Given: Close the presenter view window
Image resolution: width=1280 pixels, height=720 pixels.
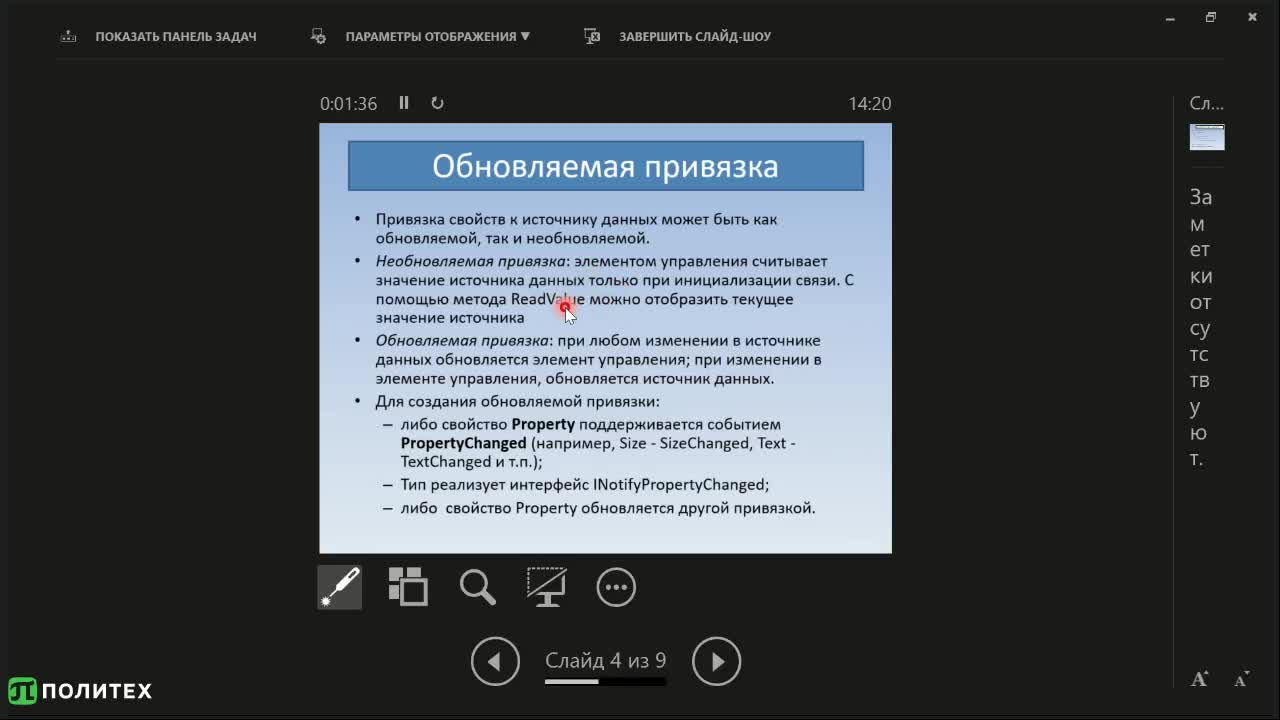Looking at the screenshot, I should [1252, 17].
